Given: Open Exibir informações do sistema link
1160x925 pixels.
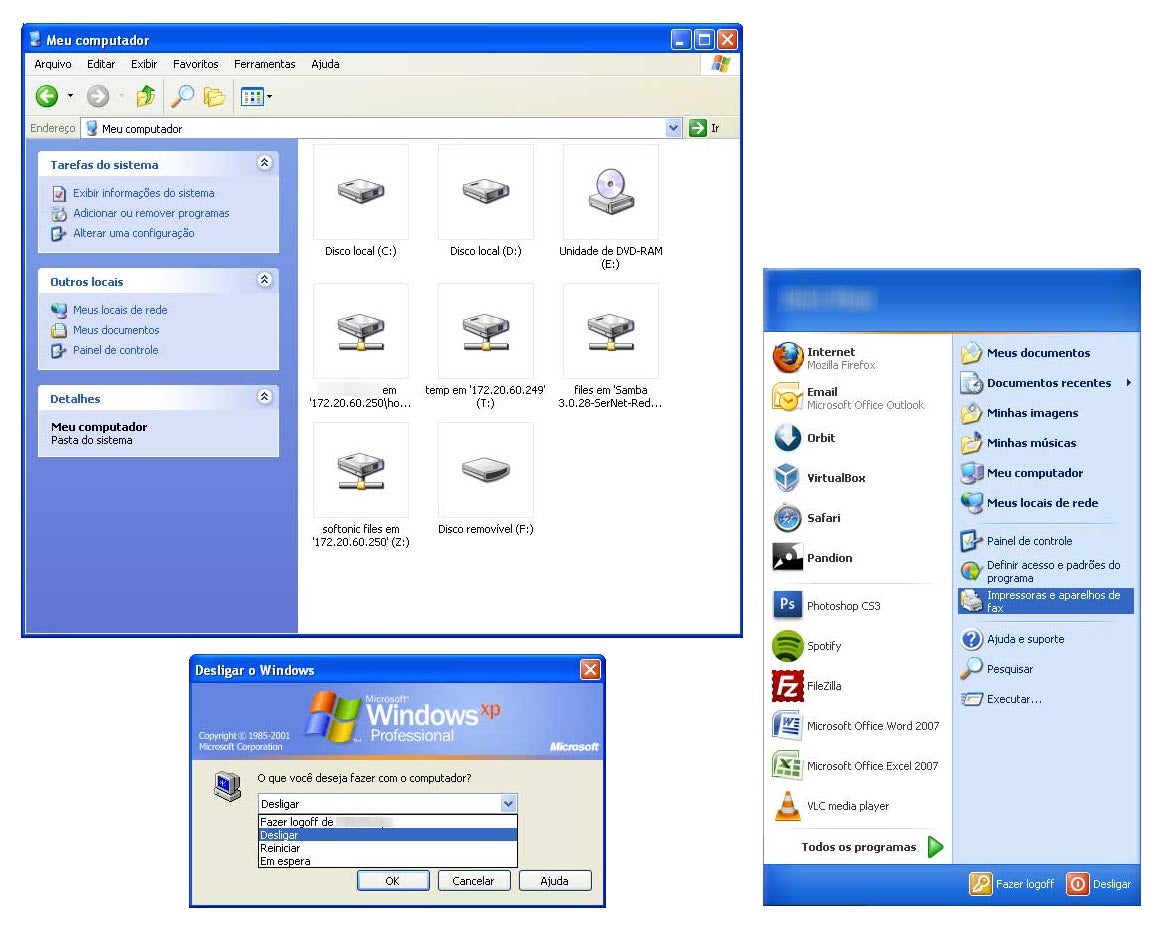Looking at the screenshot, I should point(144,193).
